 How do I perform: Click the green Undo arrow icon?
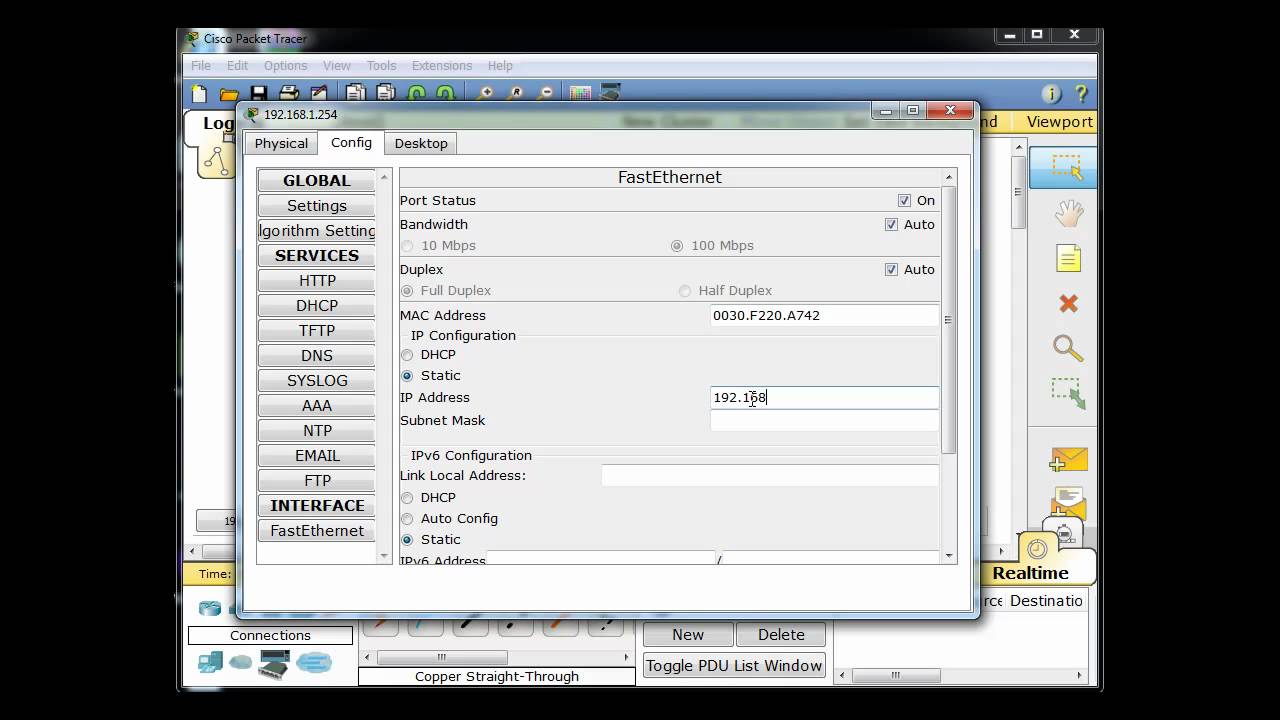(x=416, y=94)
